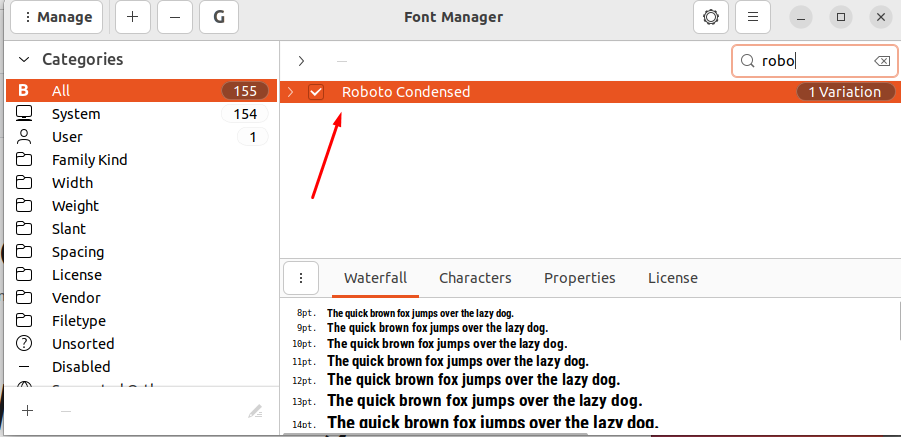Click the add fonts plus button in header

click(134, 17)
